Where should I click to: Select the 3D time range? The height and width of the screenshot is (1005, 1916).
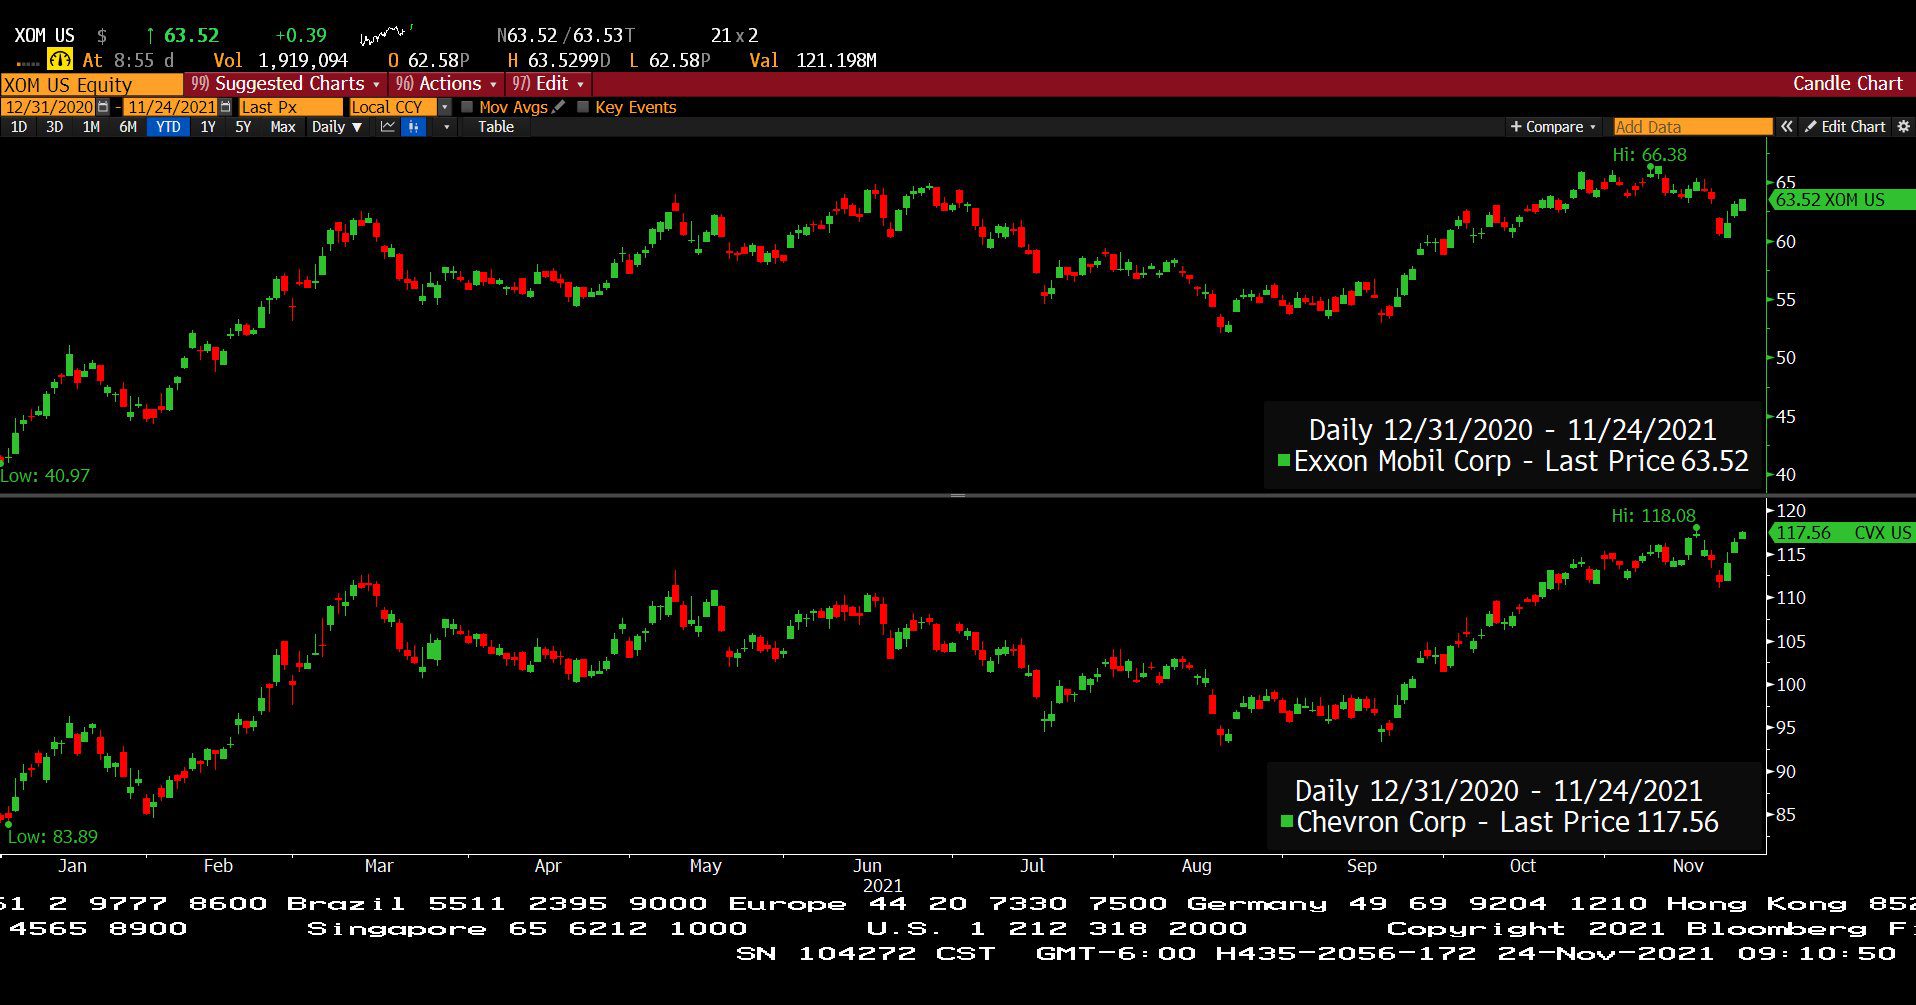click(55, 127)
